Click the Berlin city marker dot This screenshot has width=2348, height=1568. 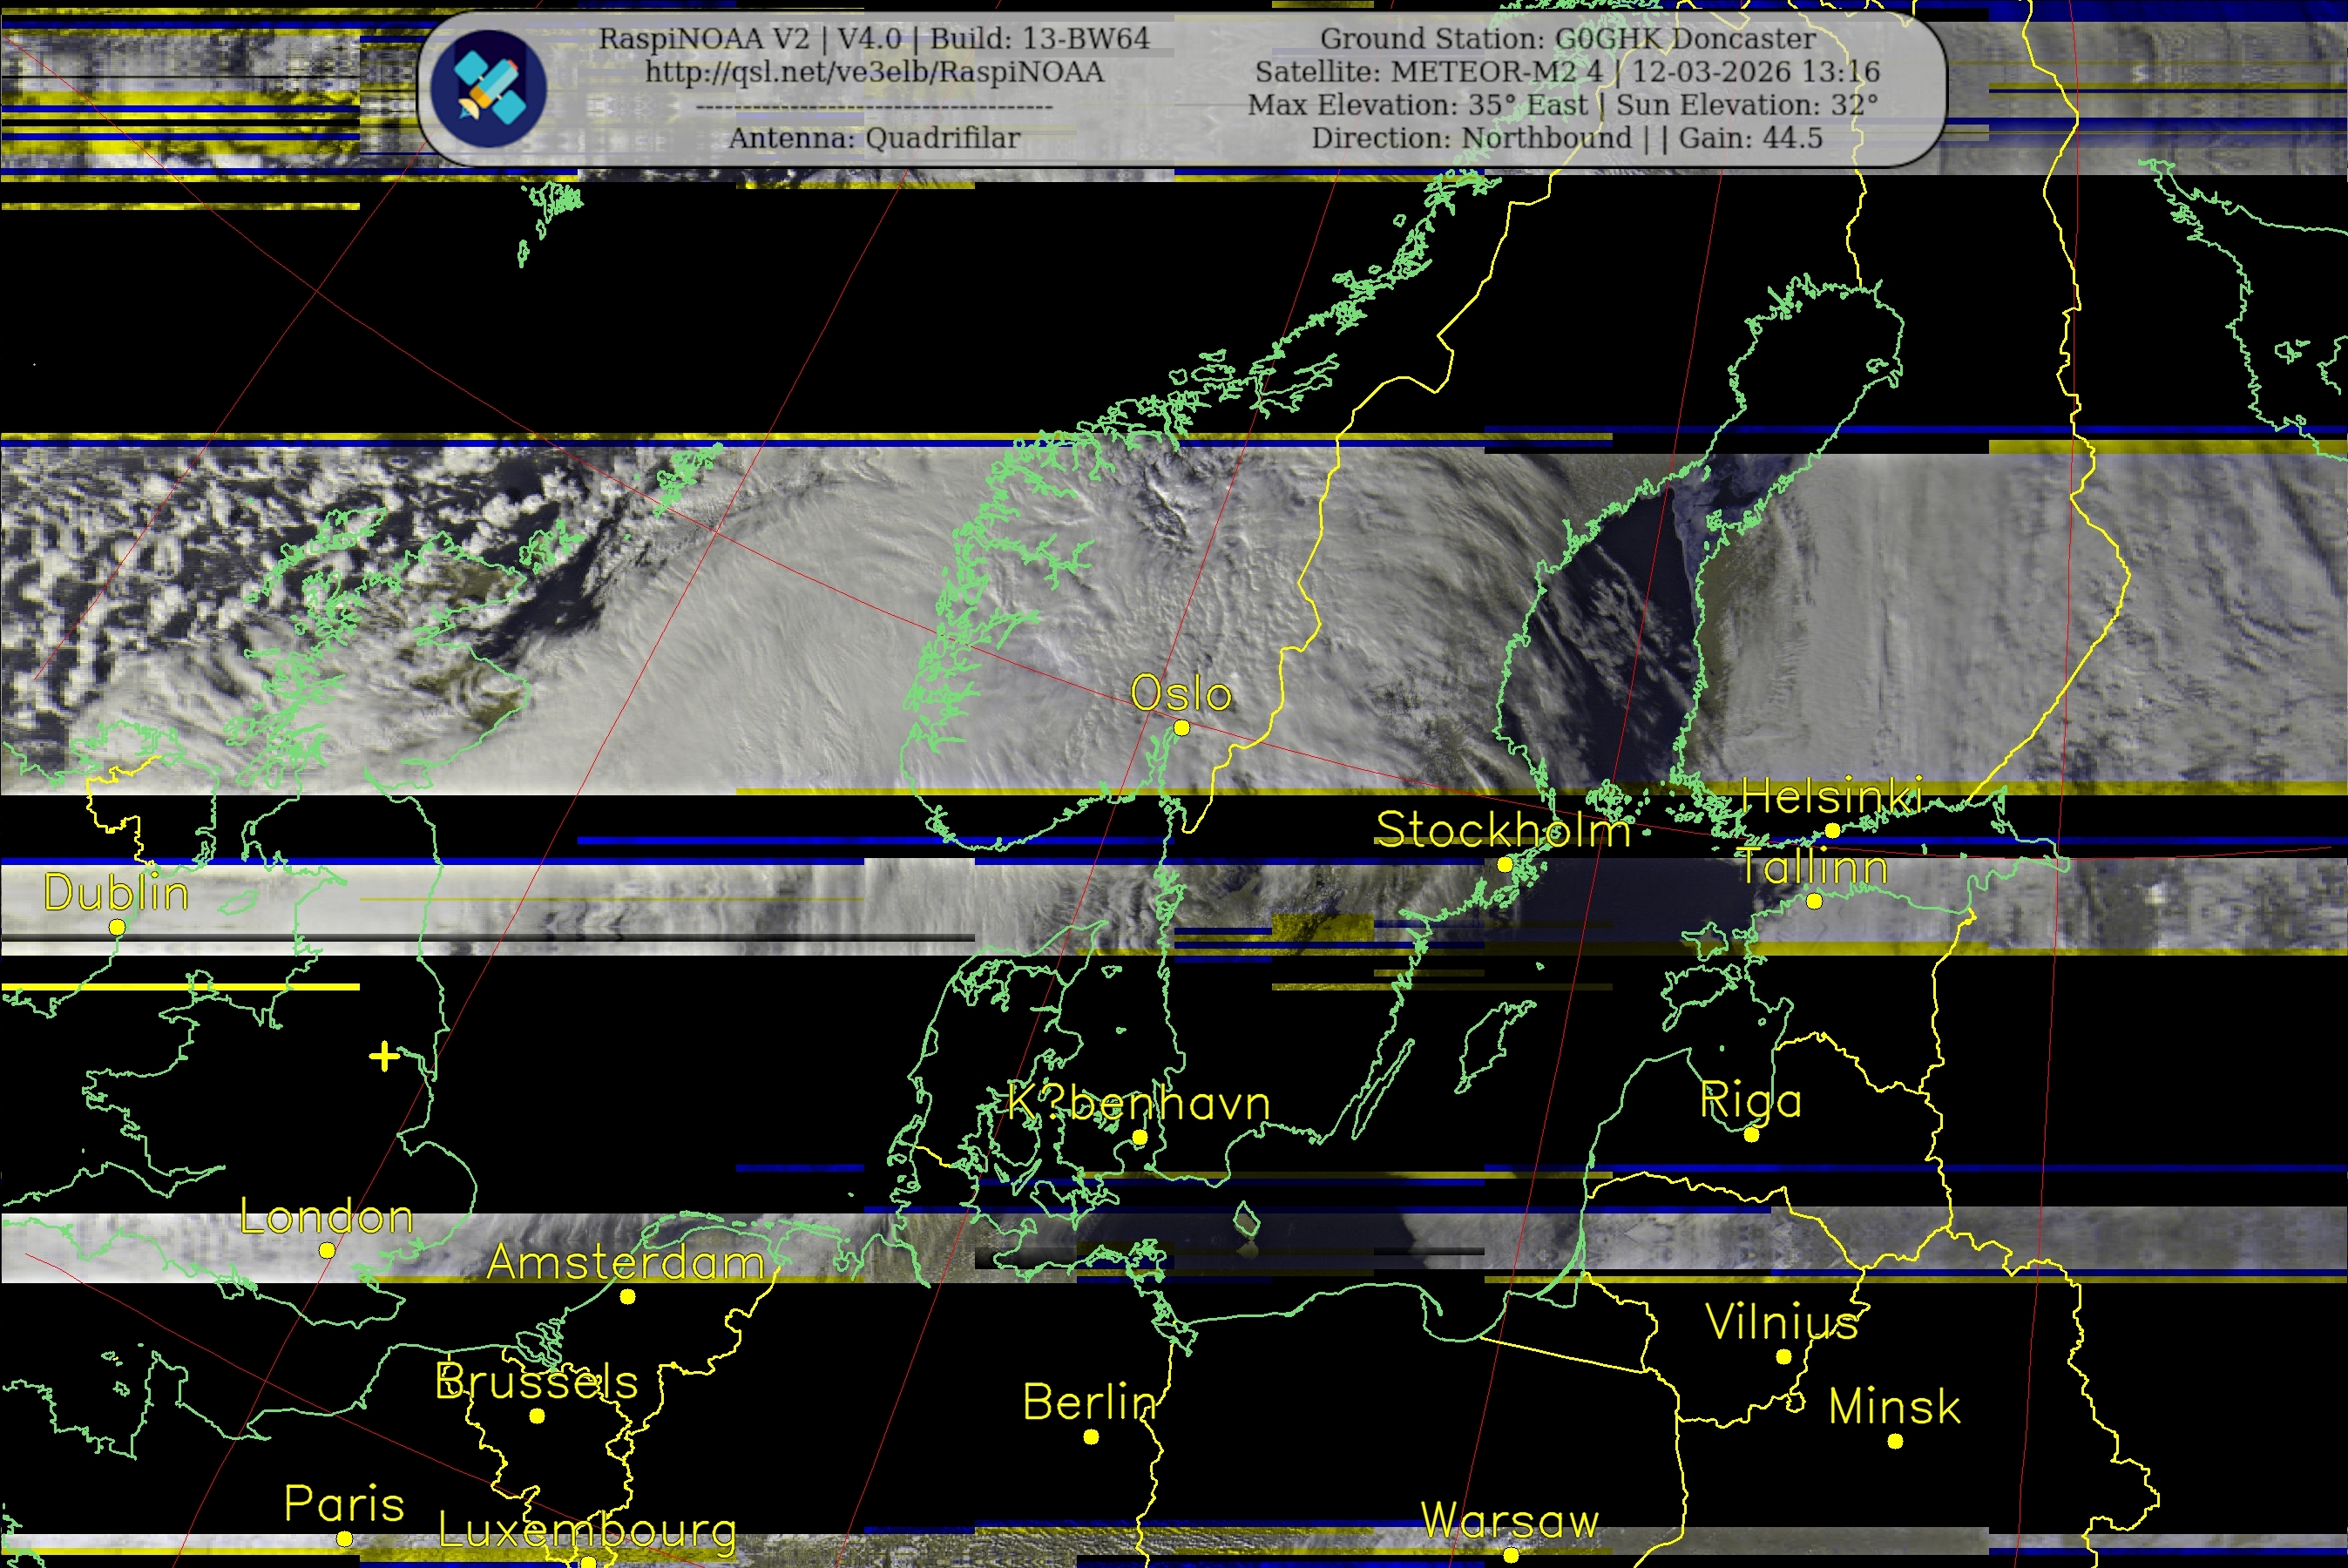click(x=1091, y=1437)
